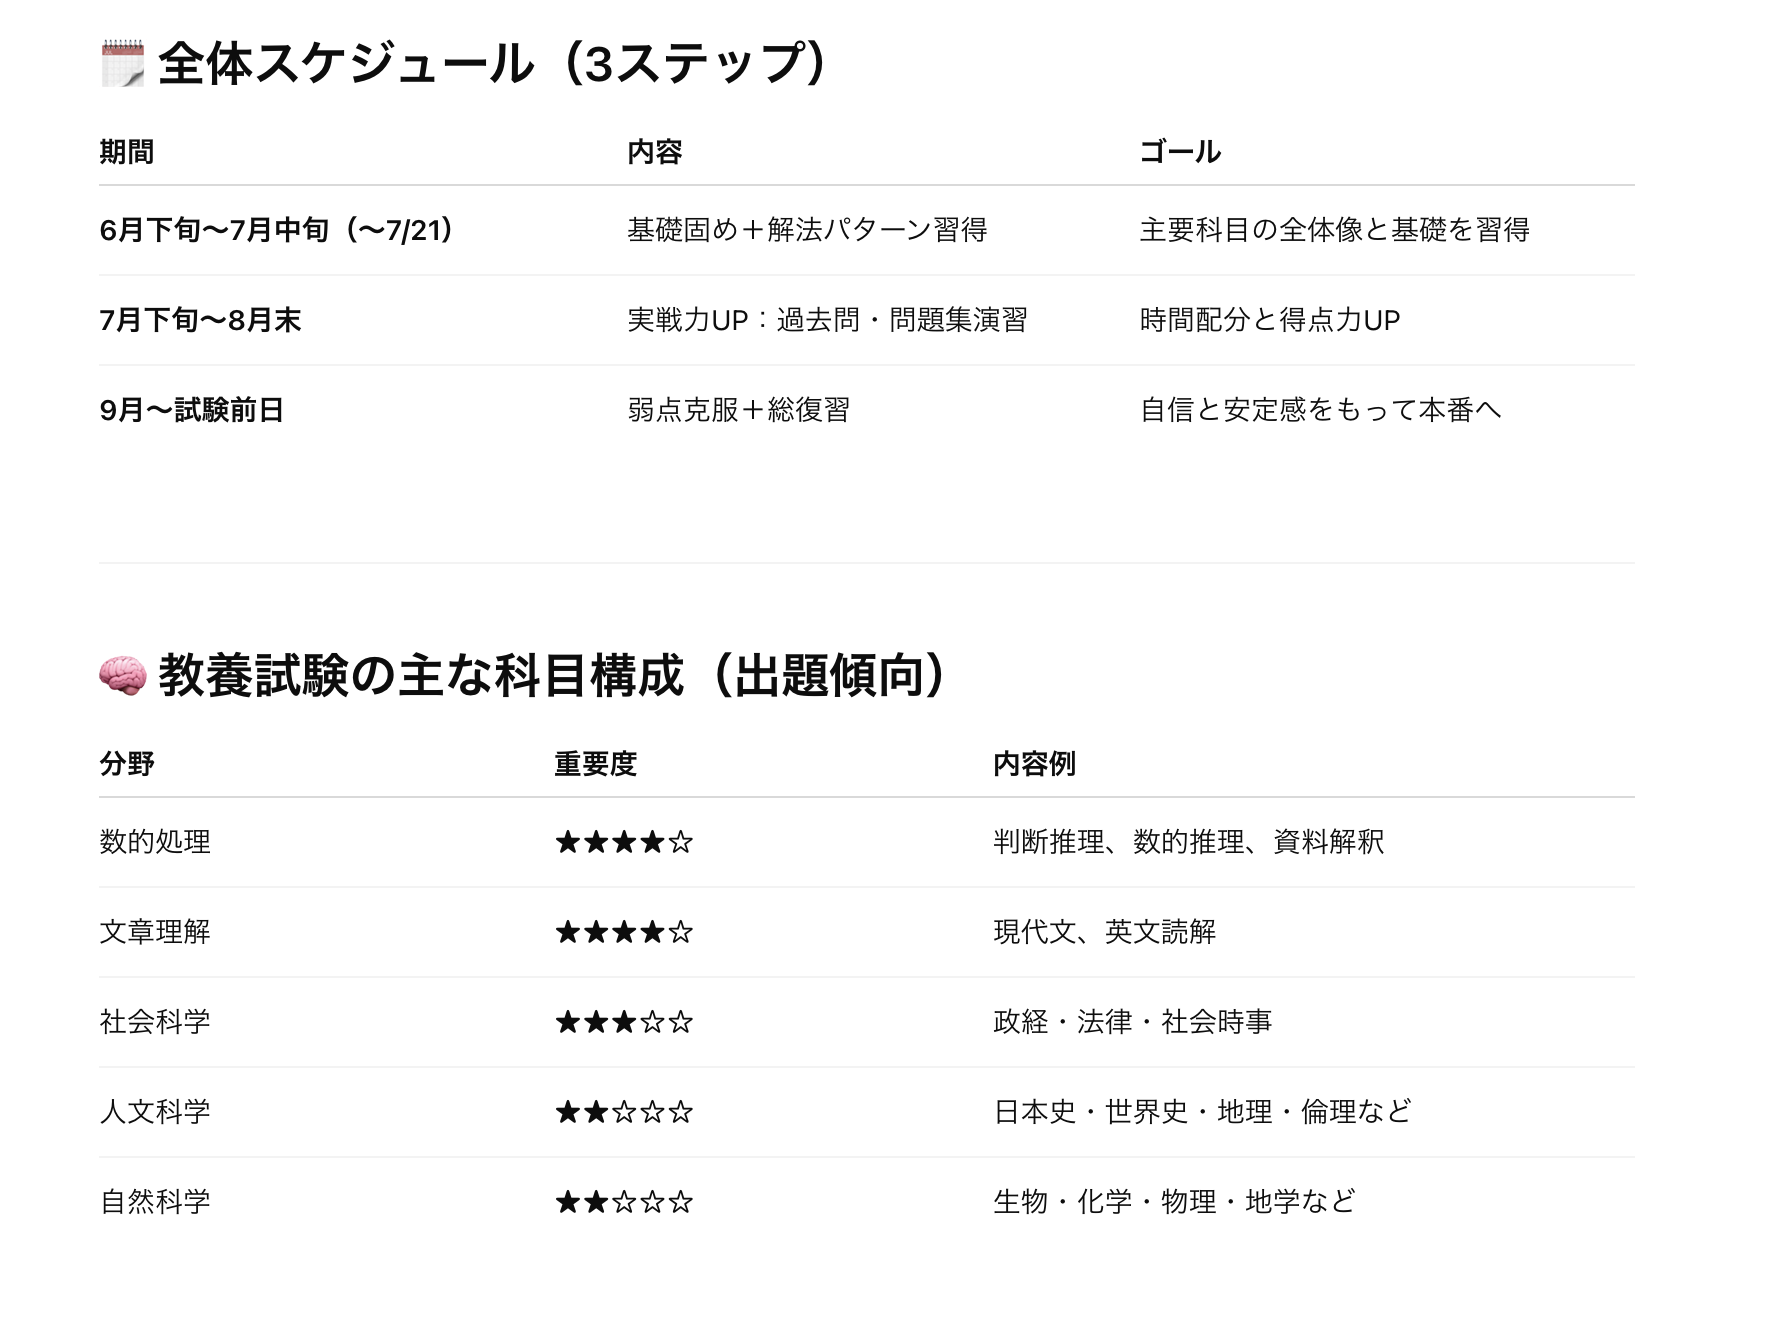This screenshot has height=1328, width=1772.
Task: Click the 社会科学 three-star rating
Action: coord(624,1022)
